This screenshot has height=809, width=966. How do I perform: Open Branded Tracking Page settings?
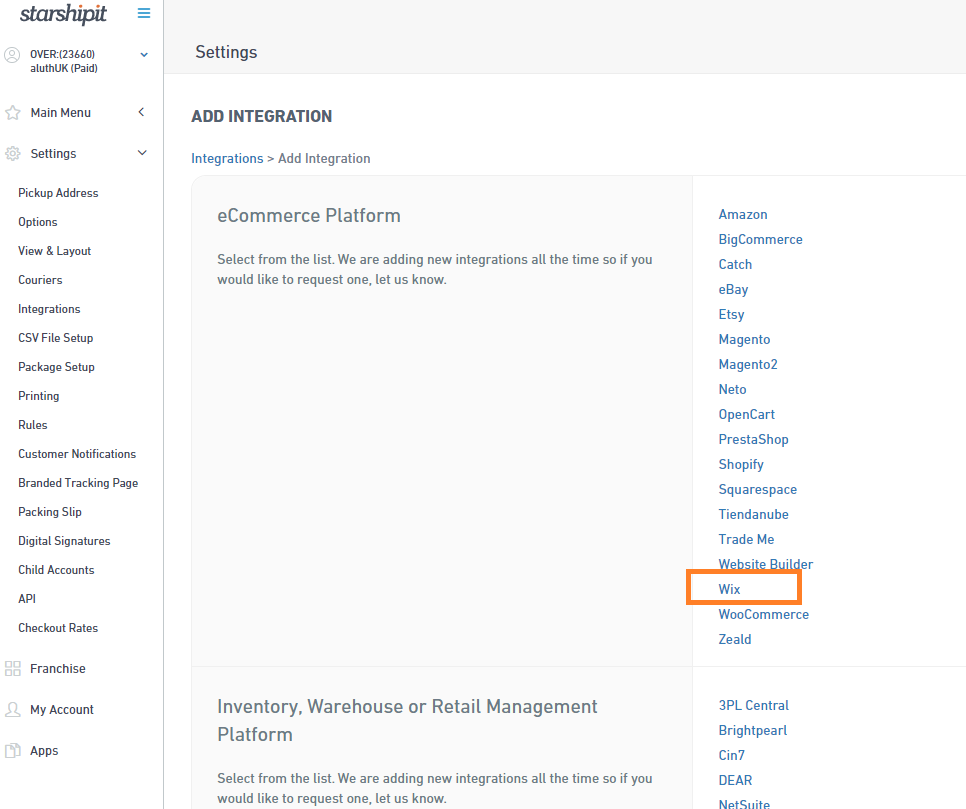pyautogui.click(x=78, y=482)
